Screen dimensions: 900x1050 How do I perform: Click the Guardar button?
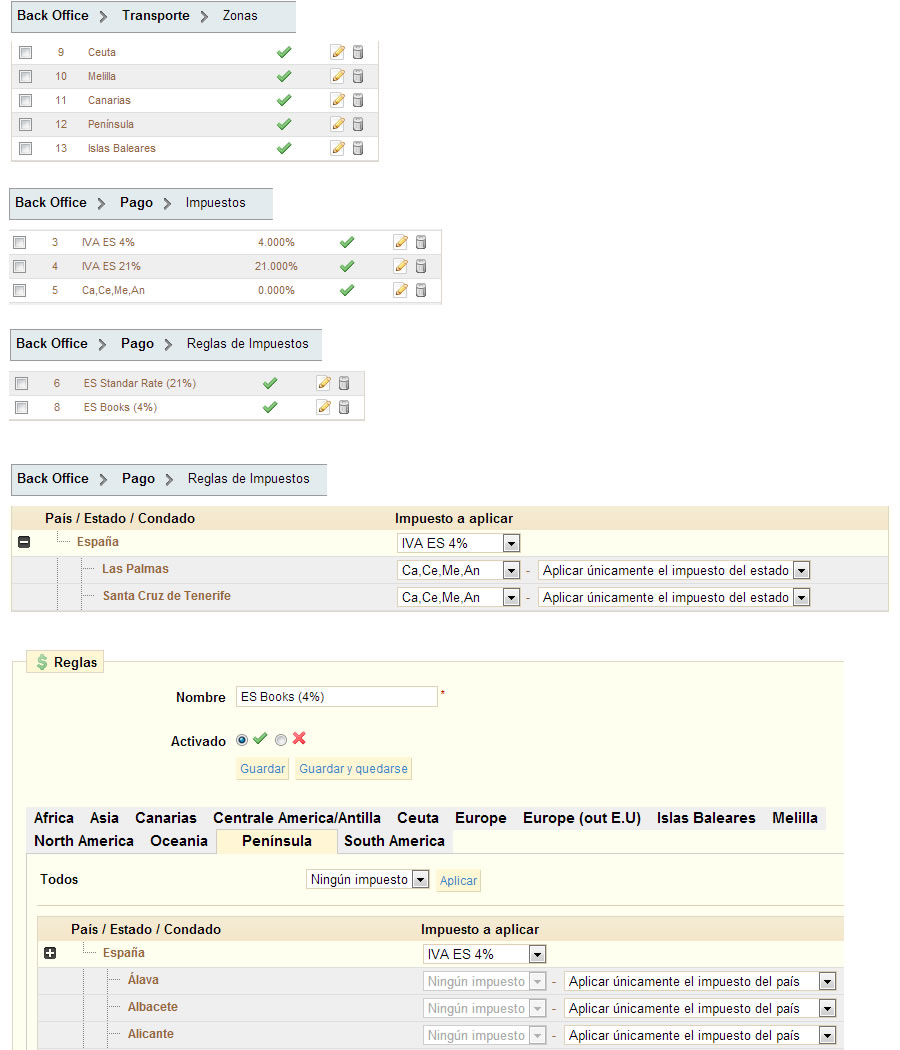pos(262,769)
